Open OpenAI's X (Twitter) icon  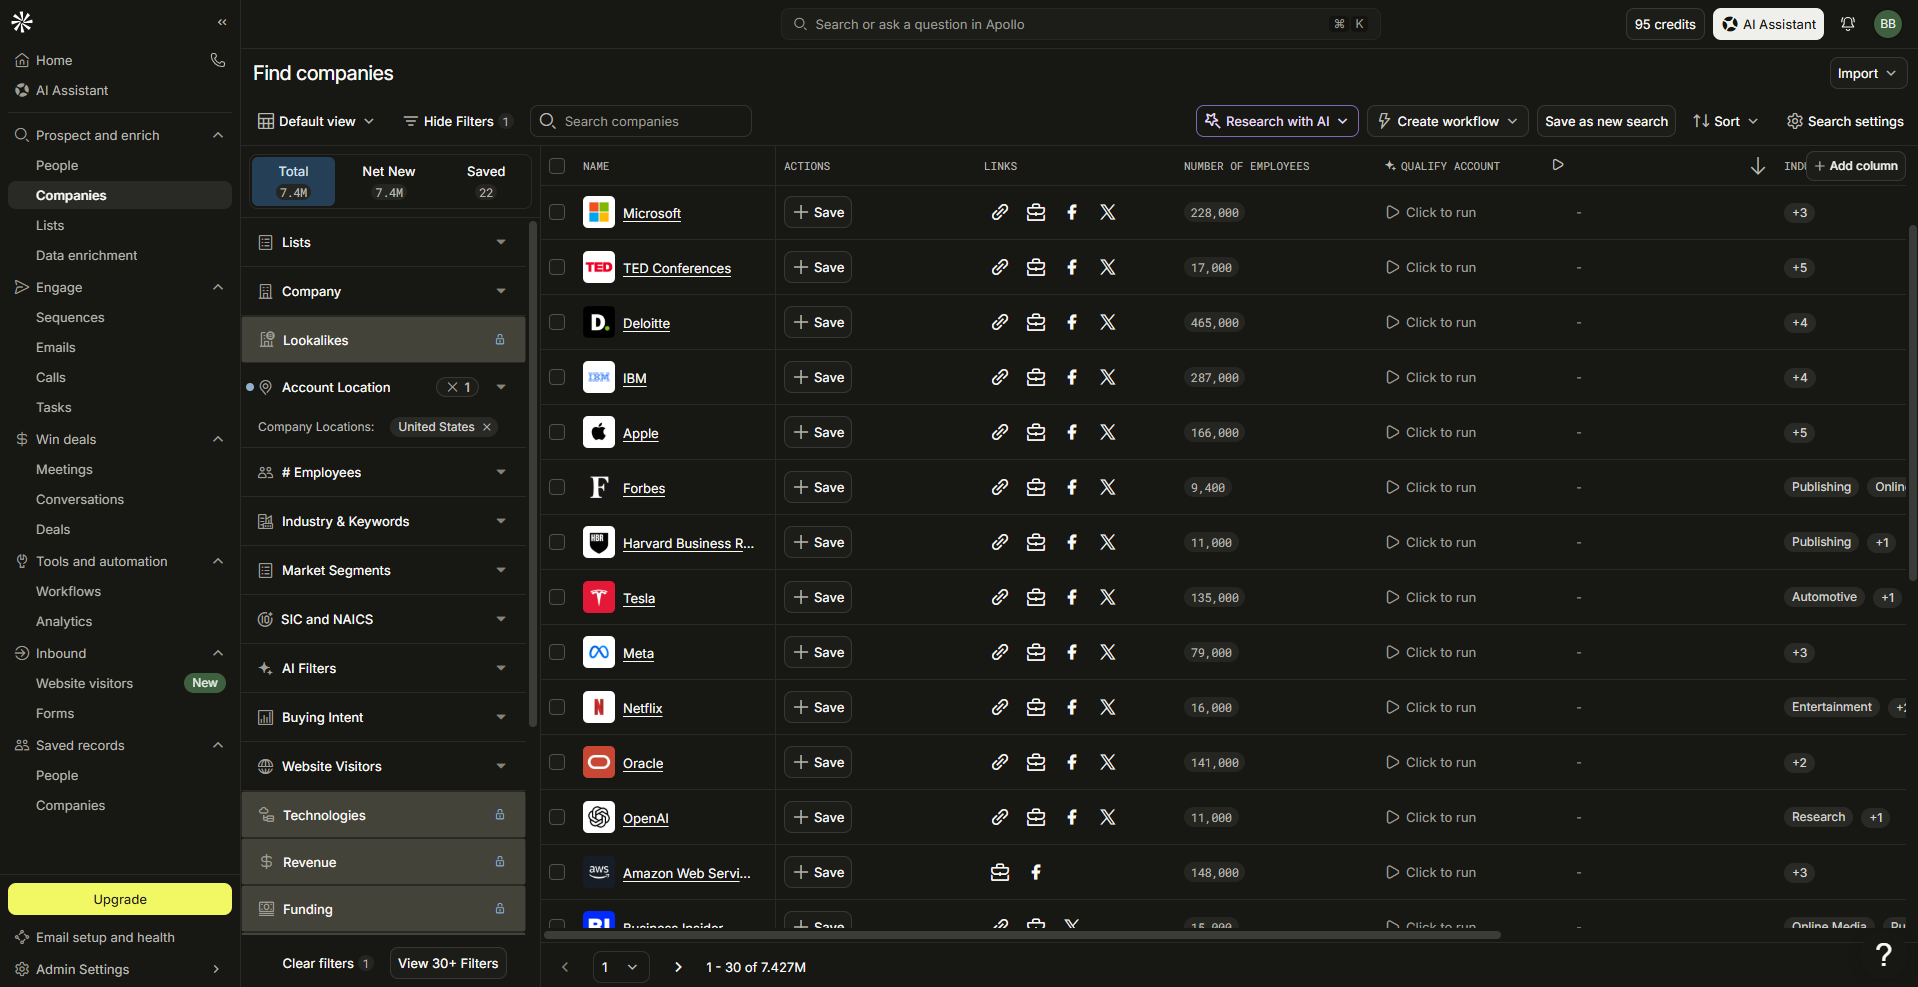1108,817
